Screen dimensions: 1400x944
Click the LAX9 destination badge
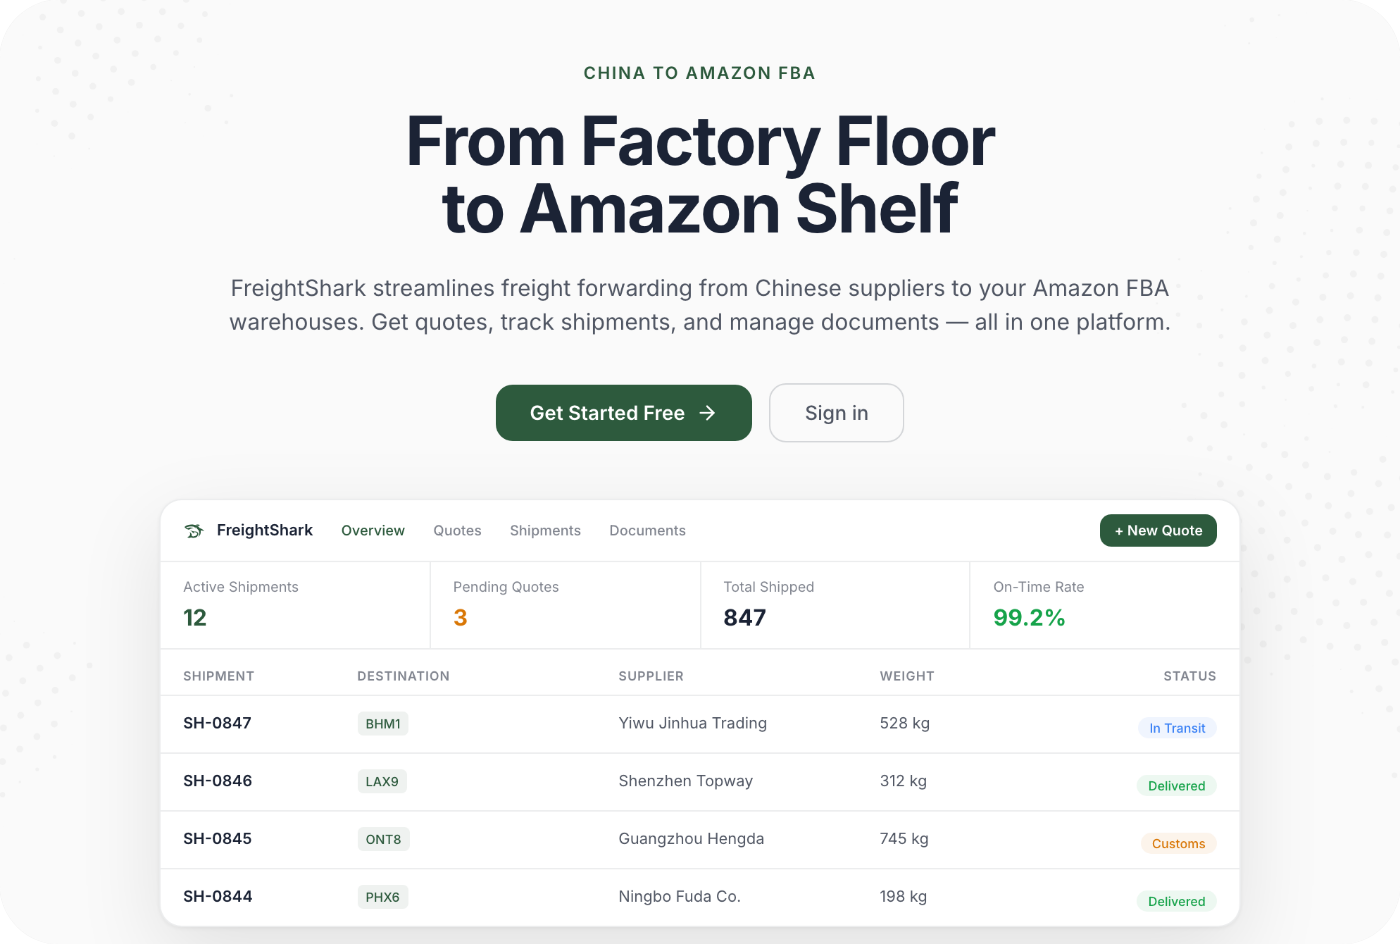pos(382,782)
